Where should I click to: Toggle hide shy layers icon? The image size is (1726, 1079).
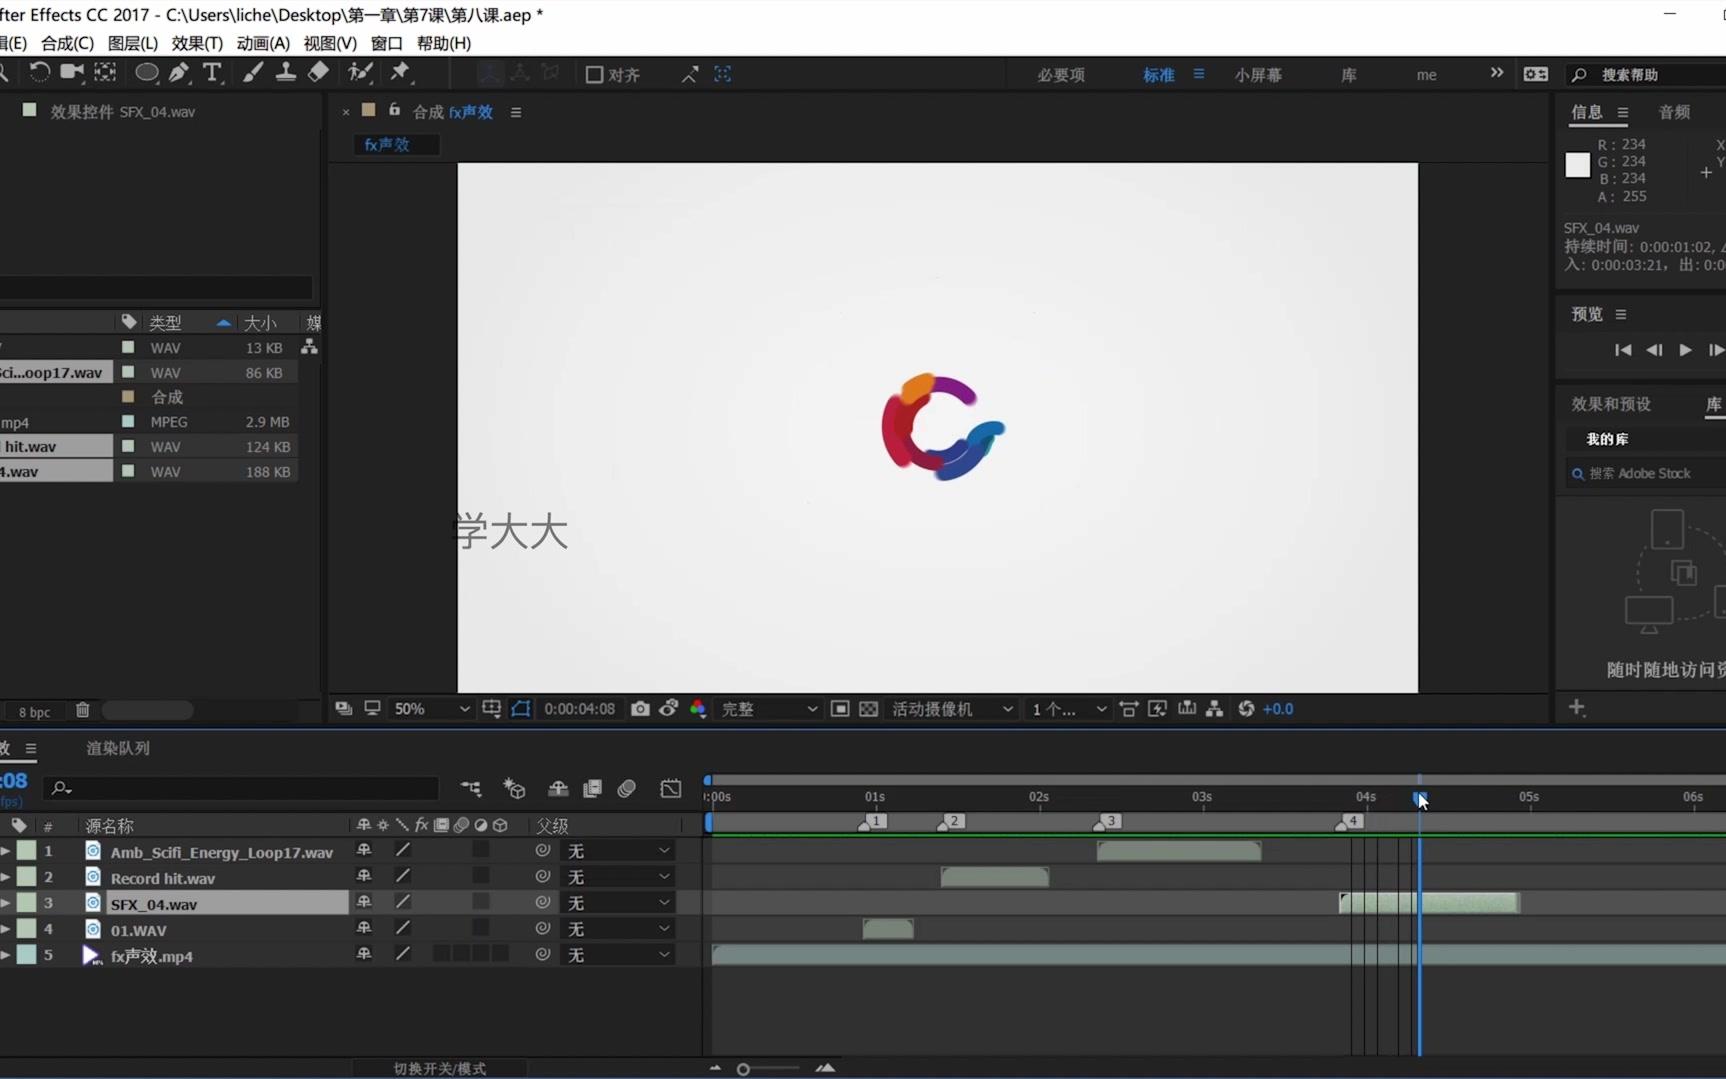click(558, 789)
